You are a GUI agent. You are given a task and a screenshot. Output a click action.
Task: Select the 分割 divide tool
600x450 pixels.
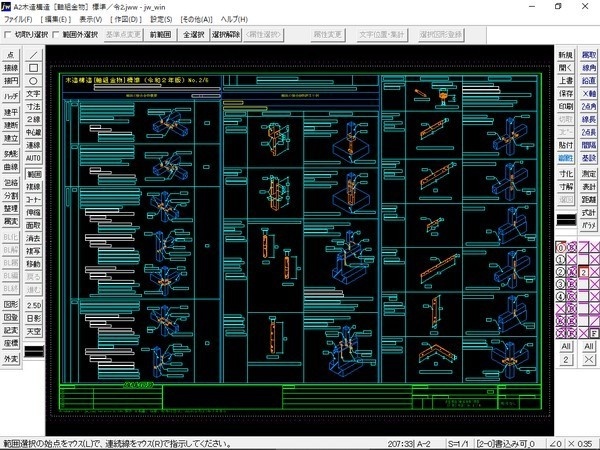(x=11, y=196)
